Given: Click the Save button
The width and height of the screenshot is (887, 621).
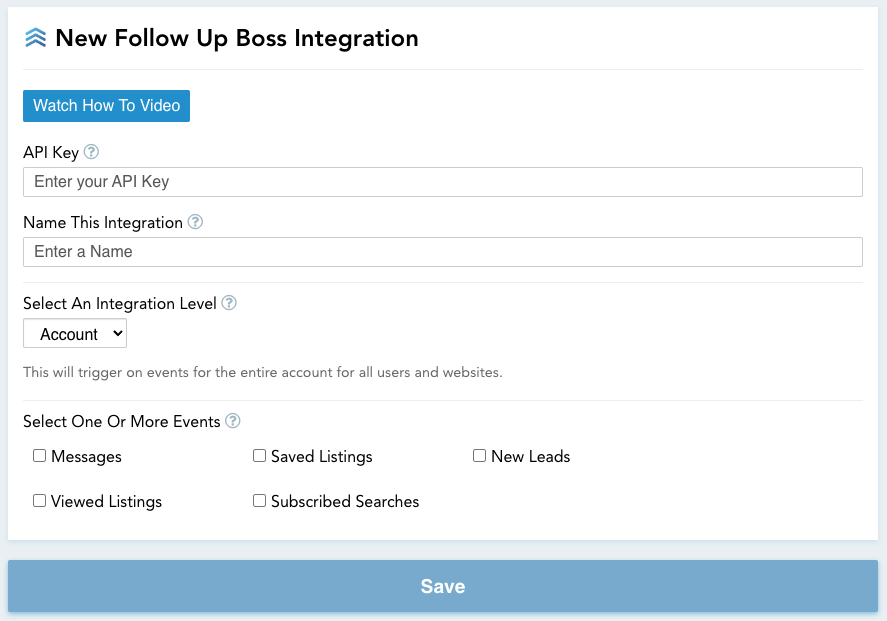Looking at the screenshot, I should [x=443, y=586].
